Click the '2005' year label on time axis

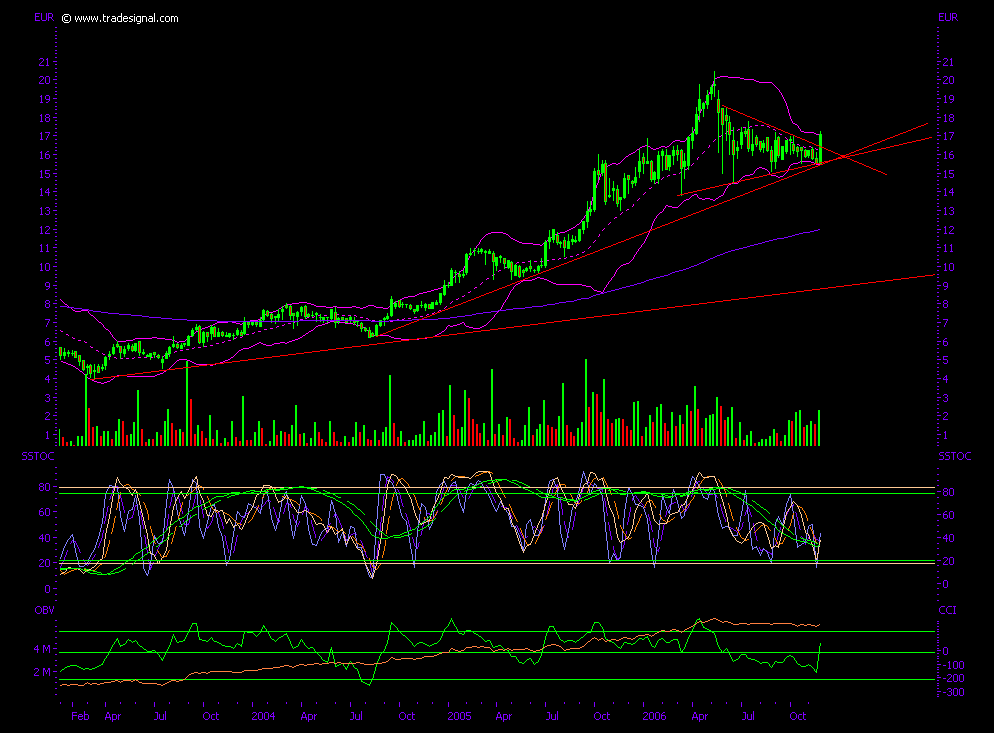point(460,717)
